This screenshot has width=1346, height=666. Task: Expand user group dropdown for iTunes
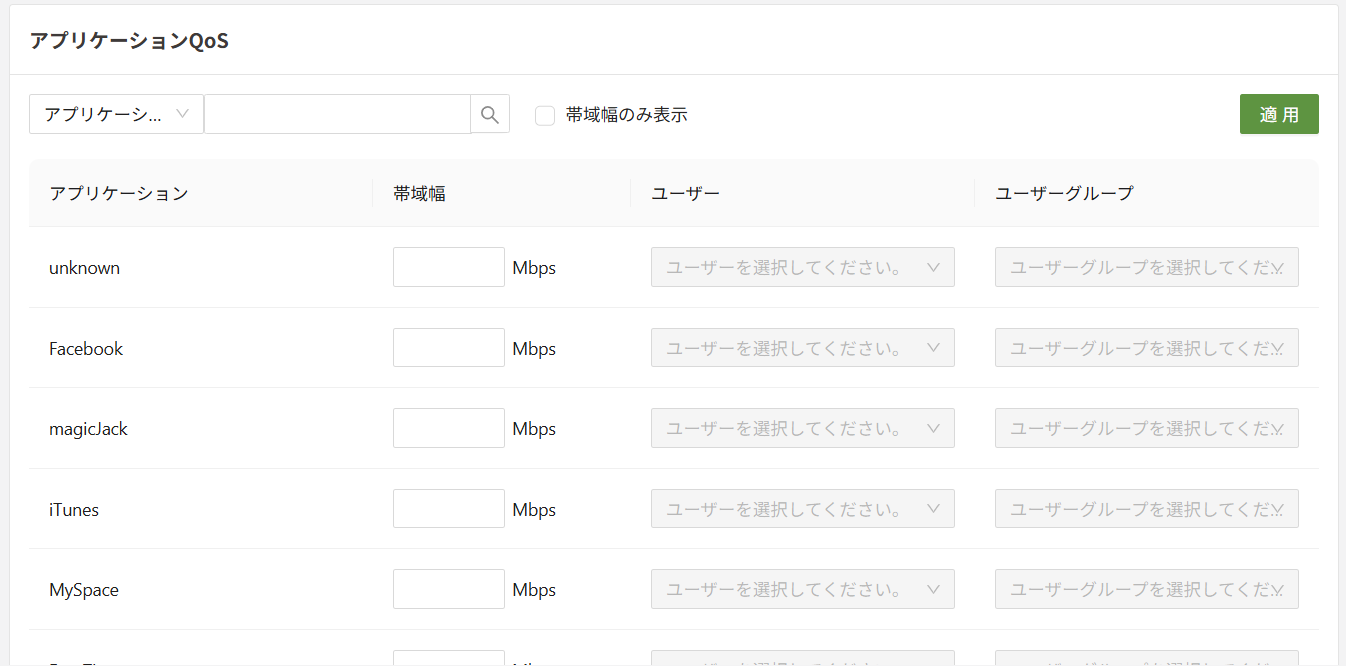coord(1146,509)
